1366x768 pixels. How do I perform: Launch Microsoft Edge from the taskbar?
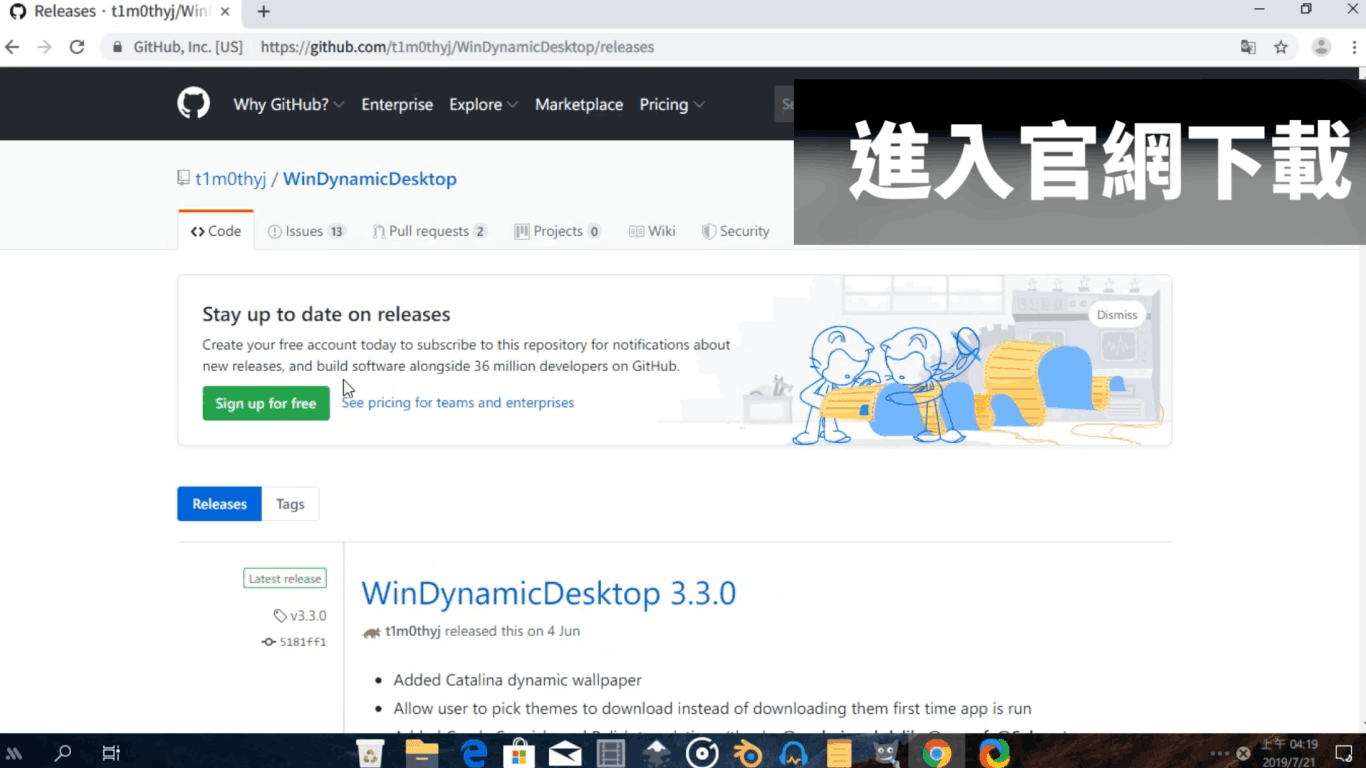coord(473,753)
